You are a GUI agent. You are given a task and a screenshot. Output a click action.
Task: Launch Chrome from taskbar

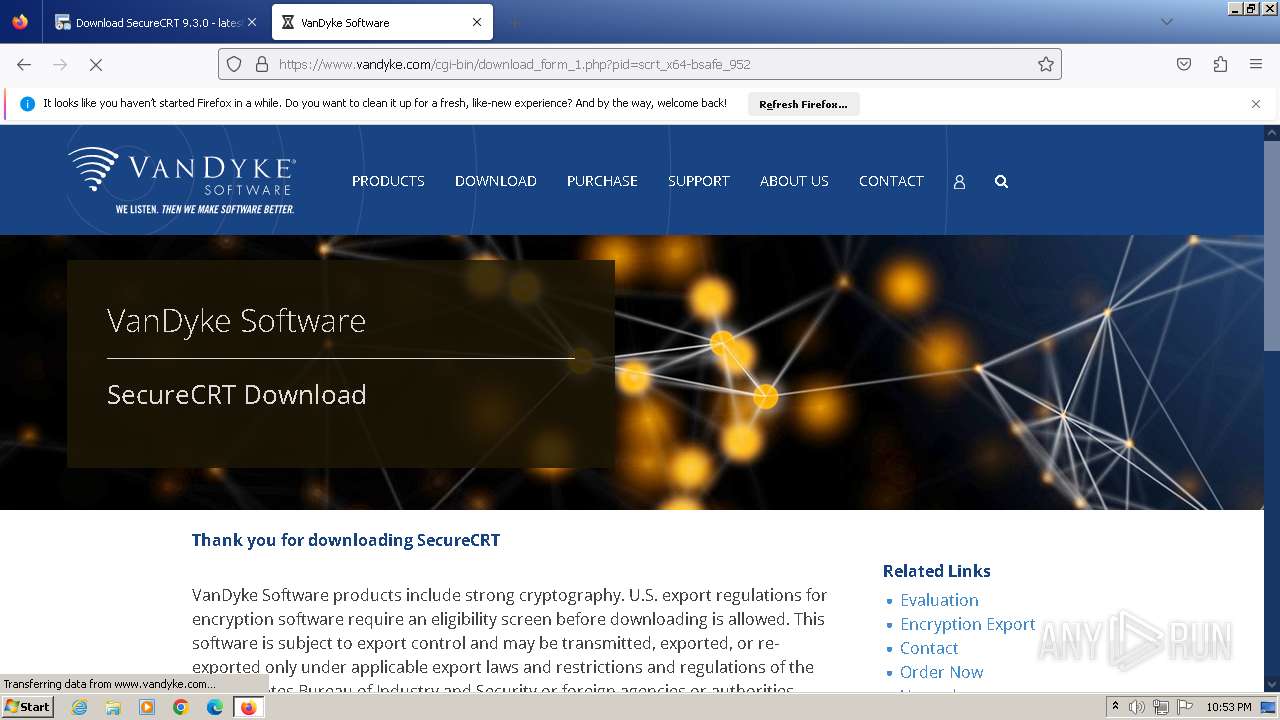[x=181, y=707]
